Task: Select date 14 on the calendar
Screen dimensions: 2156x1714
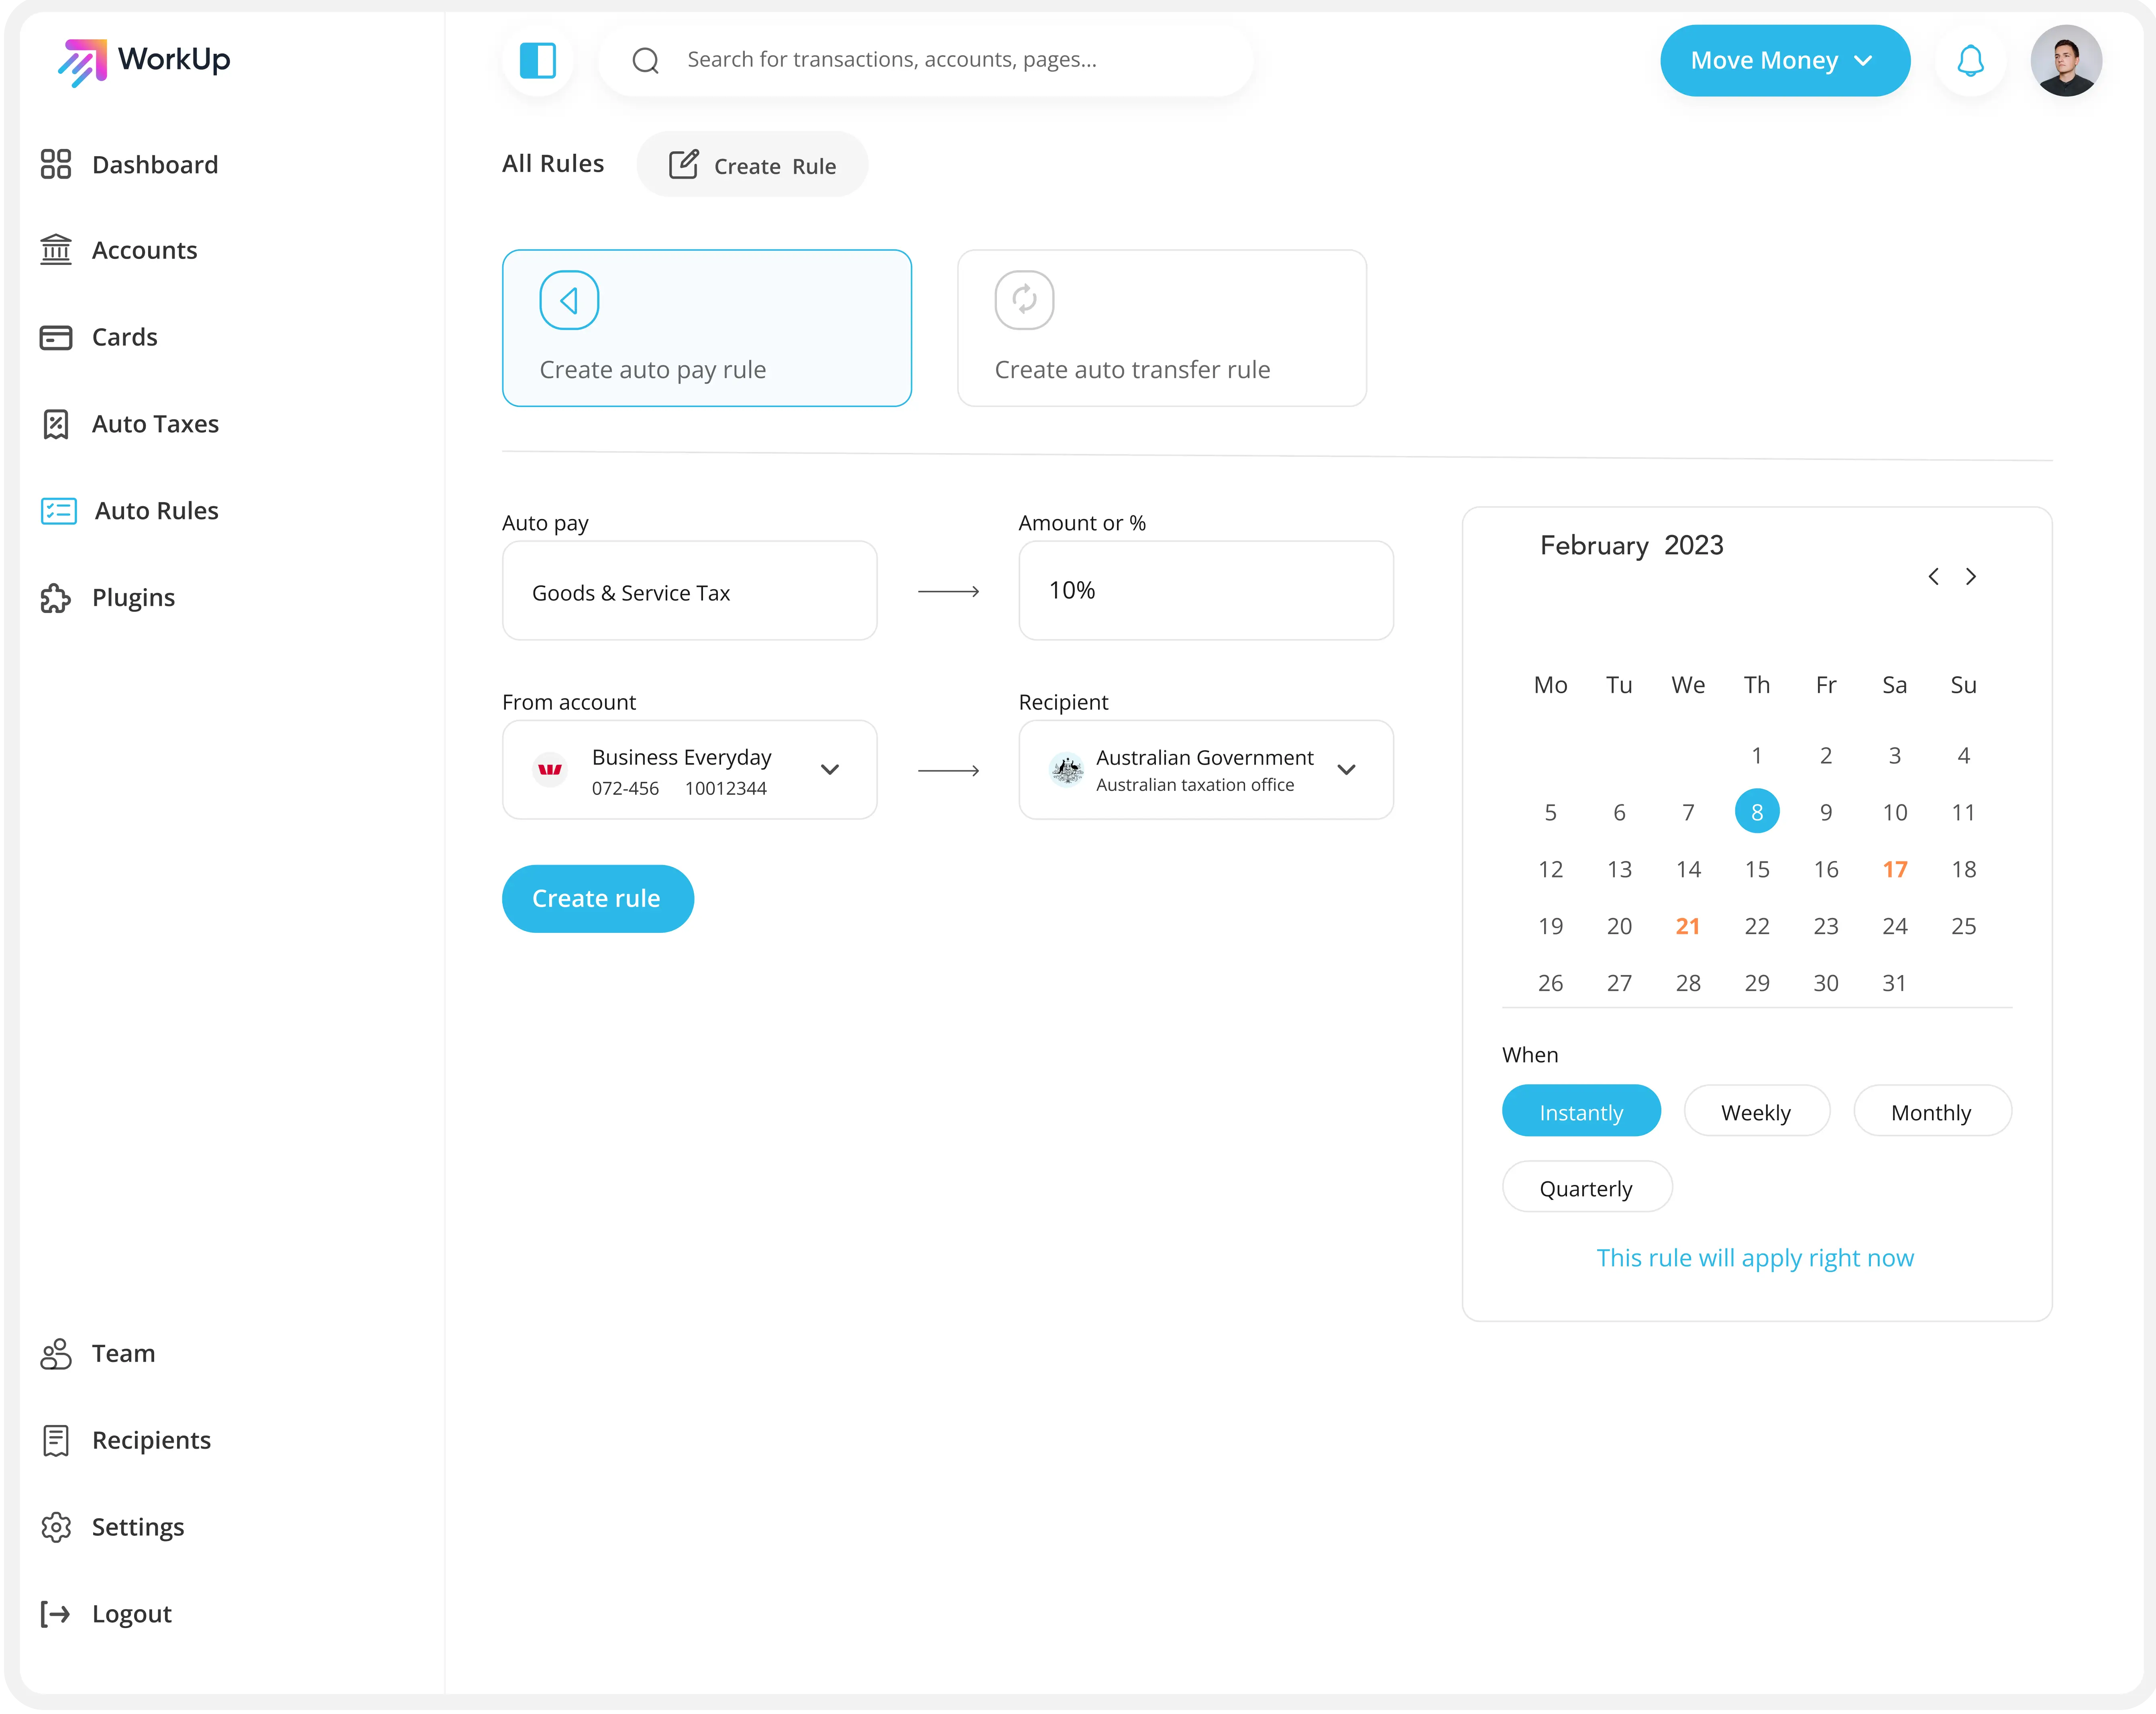Action: click(x=1688, y=869)
